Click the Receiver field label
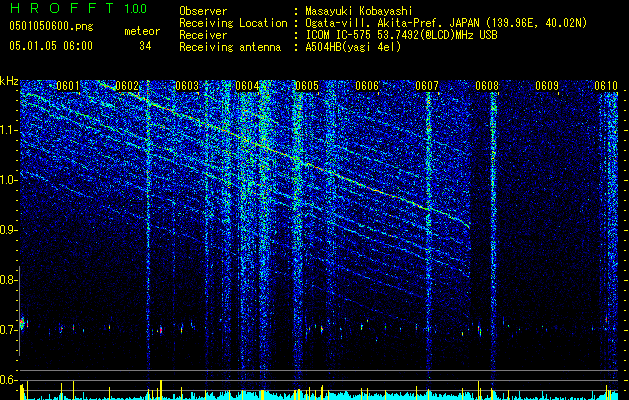Image resolution: width=629 pixels, height=400 pixels. tap(203, 35)
